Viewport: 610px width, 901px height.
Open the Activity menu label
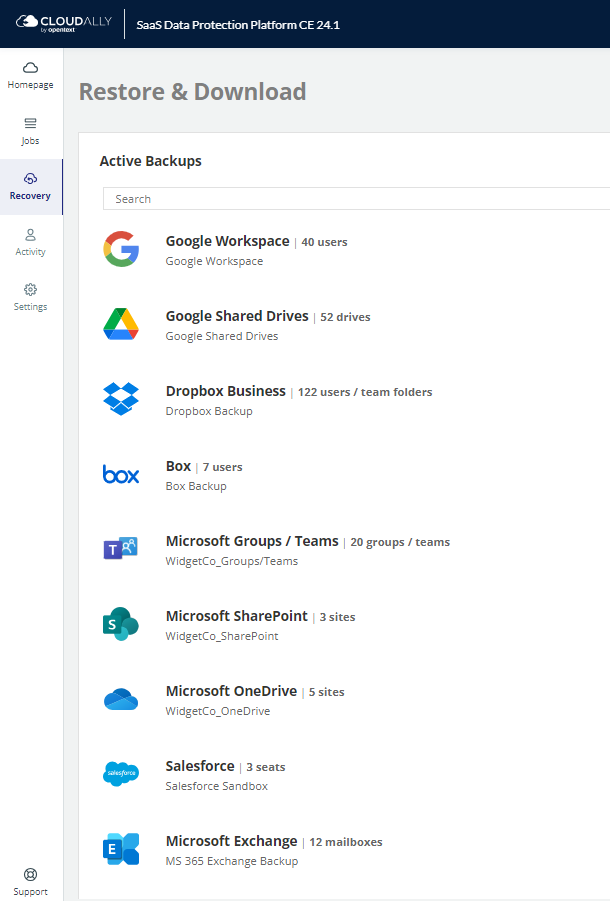point(30,251)
